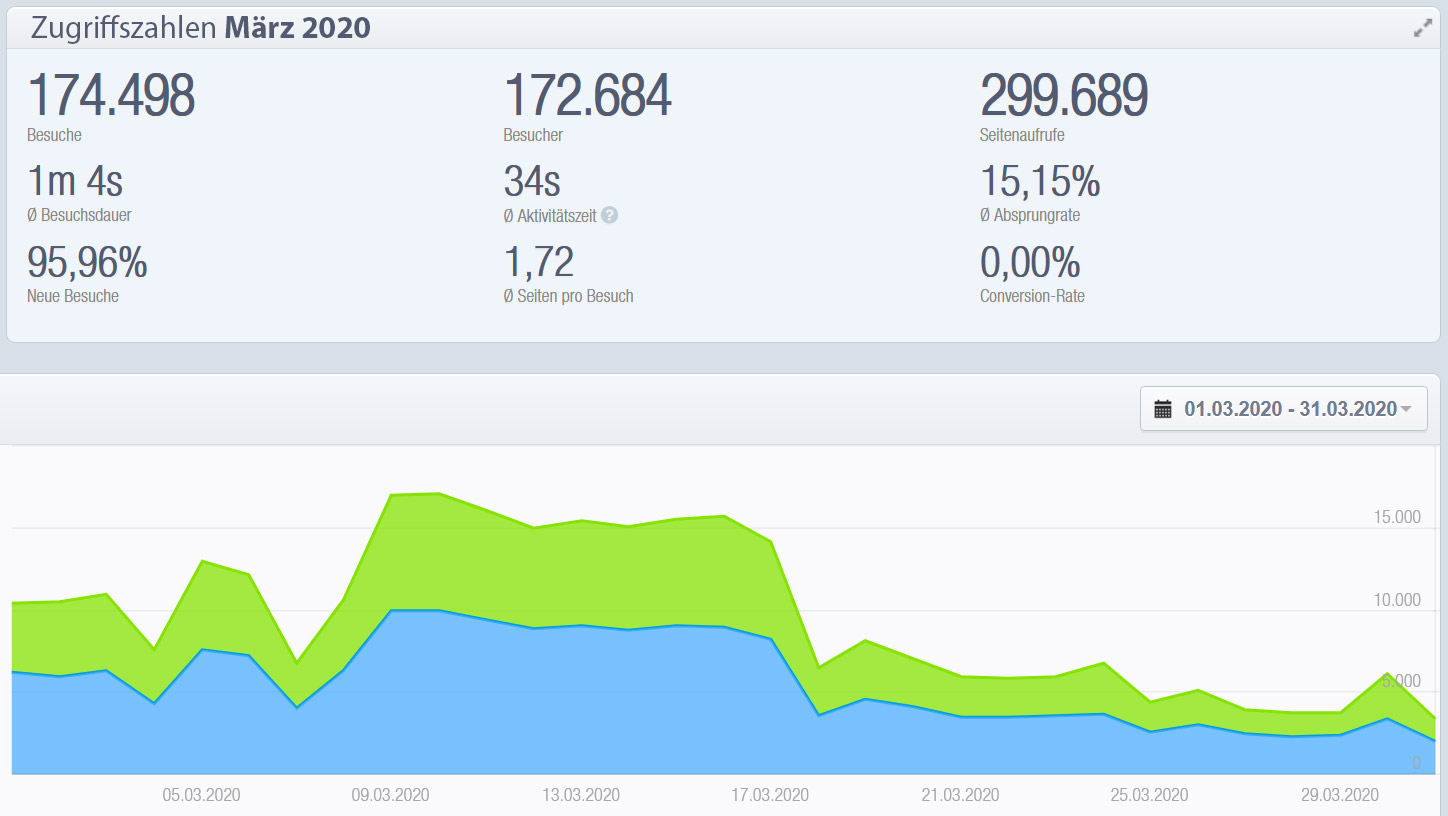Select the 09.03.2020 date on the axis
This screenshot has height=816, width=1448.
pyautogui.click(x=390, y=795)
